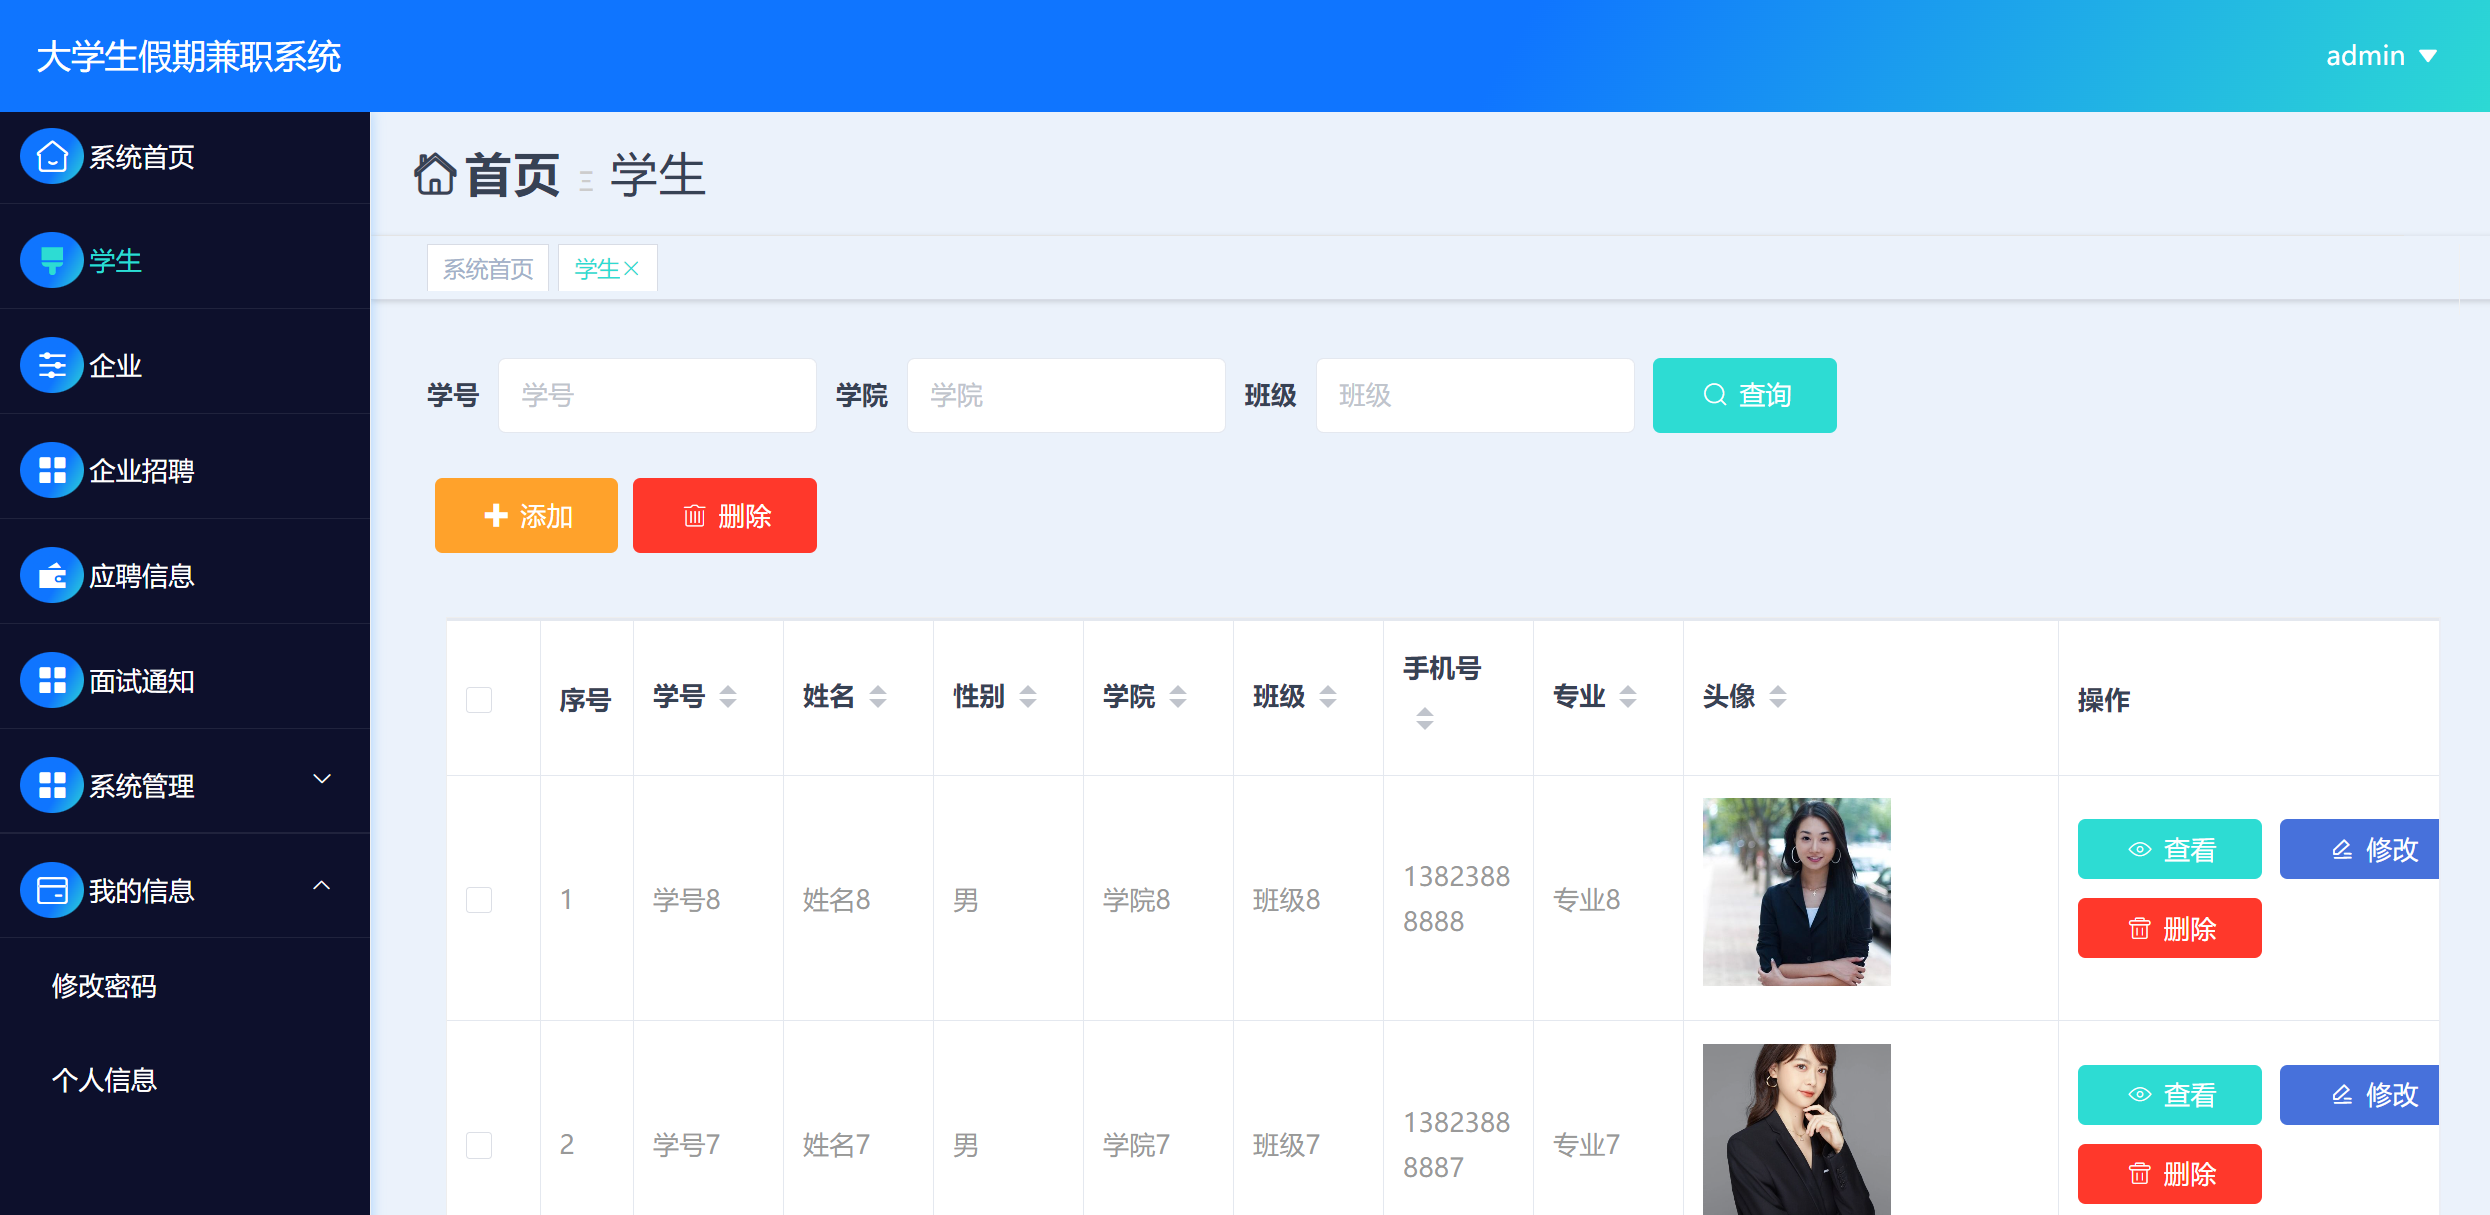This screenshot has width=2490, height=1215.
Task: Click the home icon beside 系统首页 in sidebar
Action: (x=52, y=157)
